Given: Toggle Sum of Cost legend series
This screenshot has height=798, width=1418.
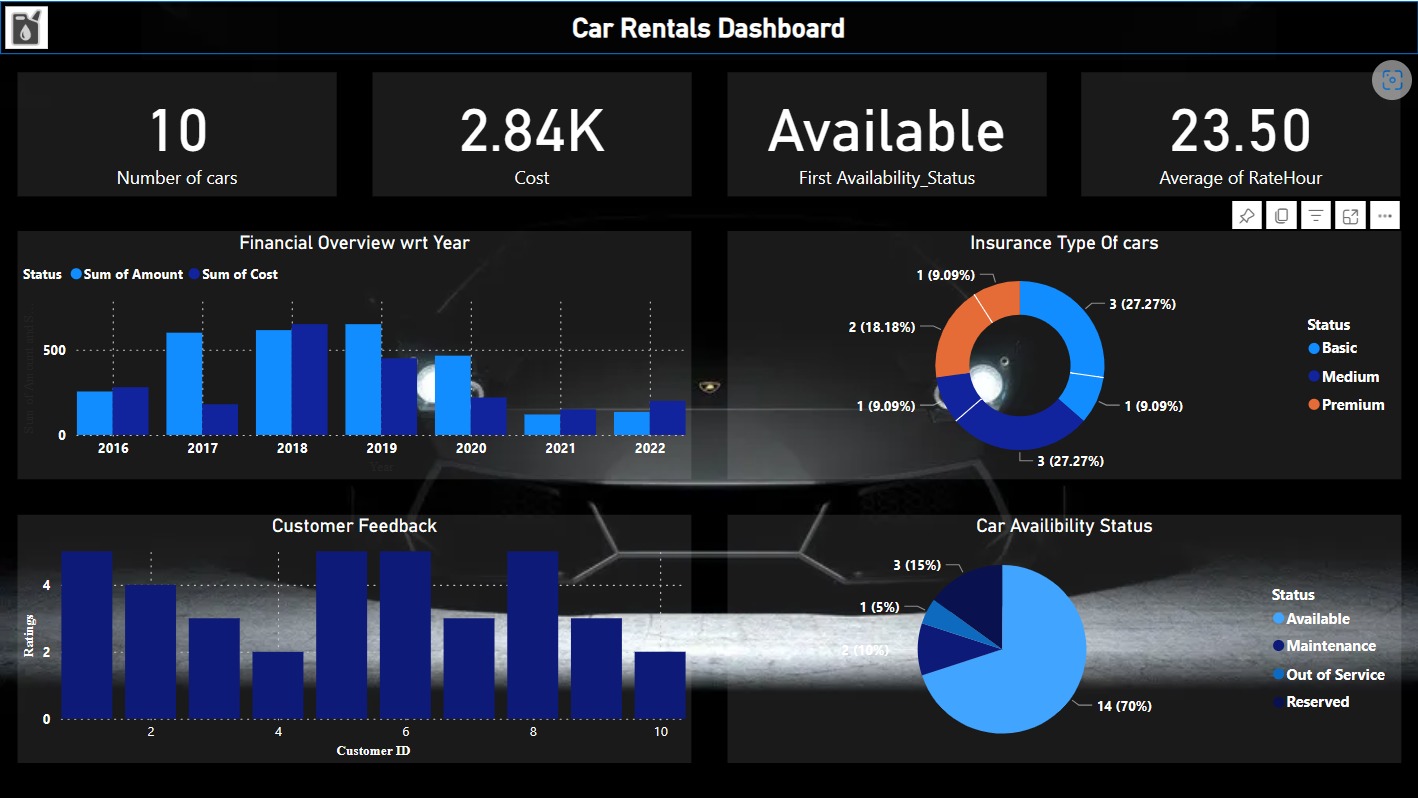Looking at the screenshot, I should coord(239,274).
